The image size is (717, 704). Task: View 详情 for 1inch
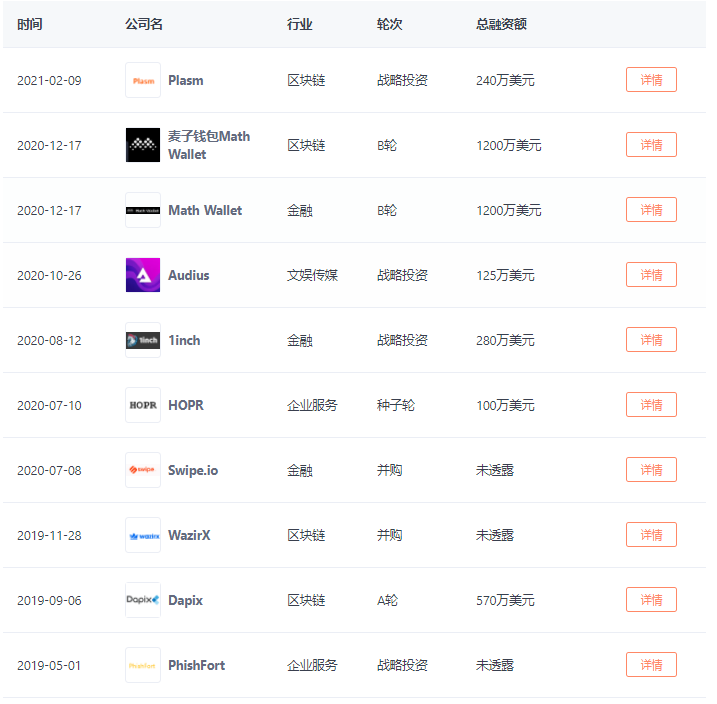pos(651,340)
